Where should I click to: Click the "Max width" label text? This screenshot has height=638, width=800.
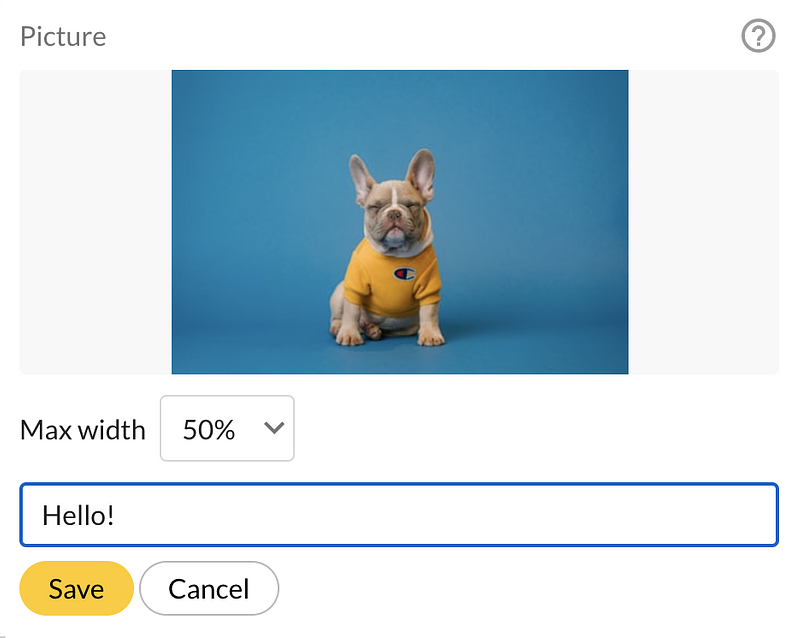[83, 430]
